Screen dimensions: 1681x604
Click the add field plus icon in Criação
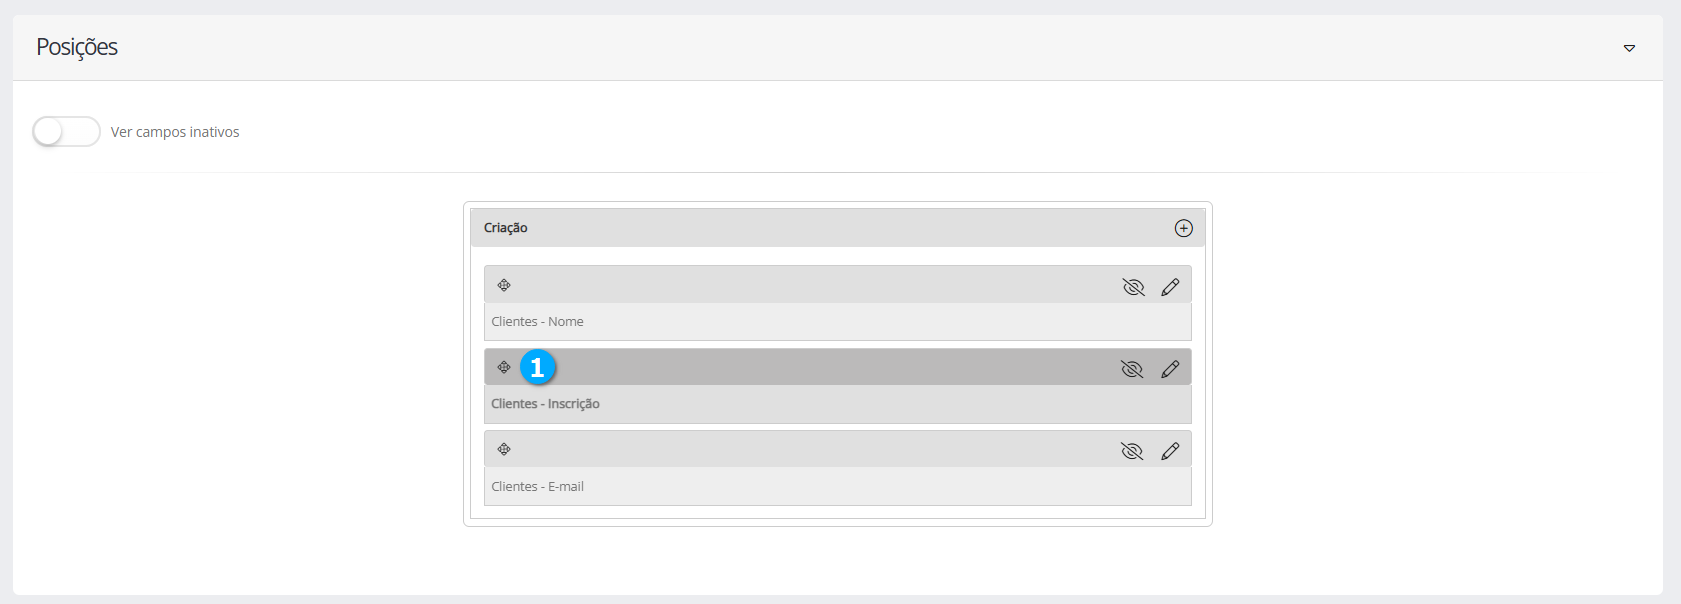coord(1183,228)
